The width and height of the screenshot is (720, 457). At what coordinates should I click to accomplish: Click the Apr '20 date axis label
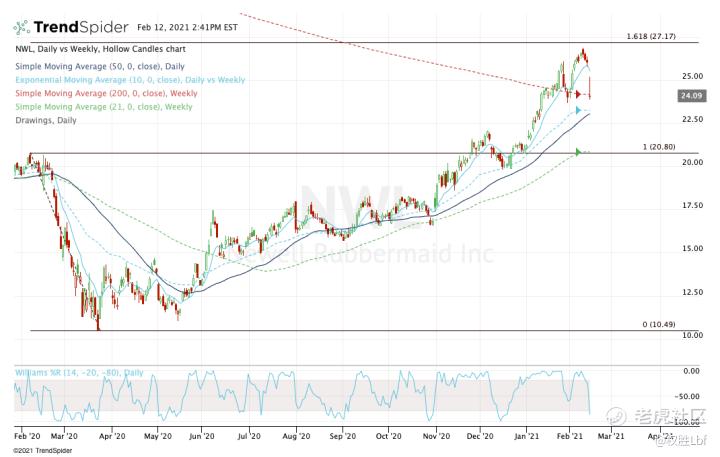[112, 436]
